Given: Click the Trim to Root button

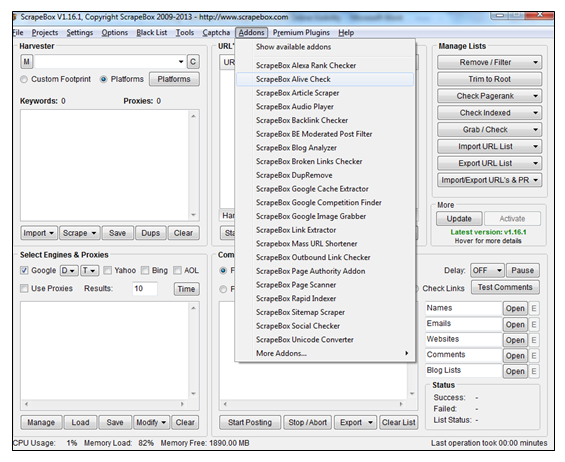Looking at the screenshot, I should click(x=489, y=79).
